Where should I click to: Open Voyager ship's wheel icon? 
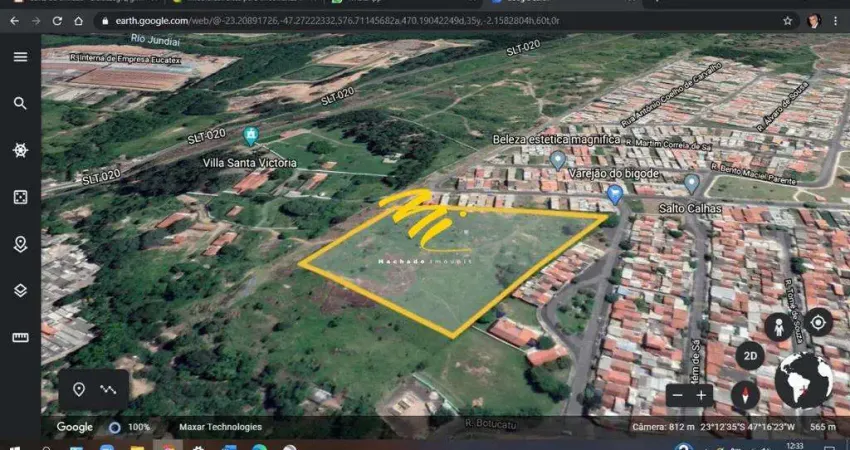coord(20,150)
